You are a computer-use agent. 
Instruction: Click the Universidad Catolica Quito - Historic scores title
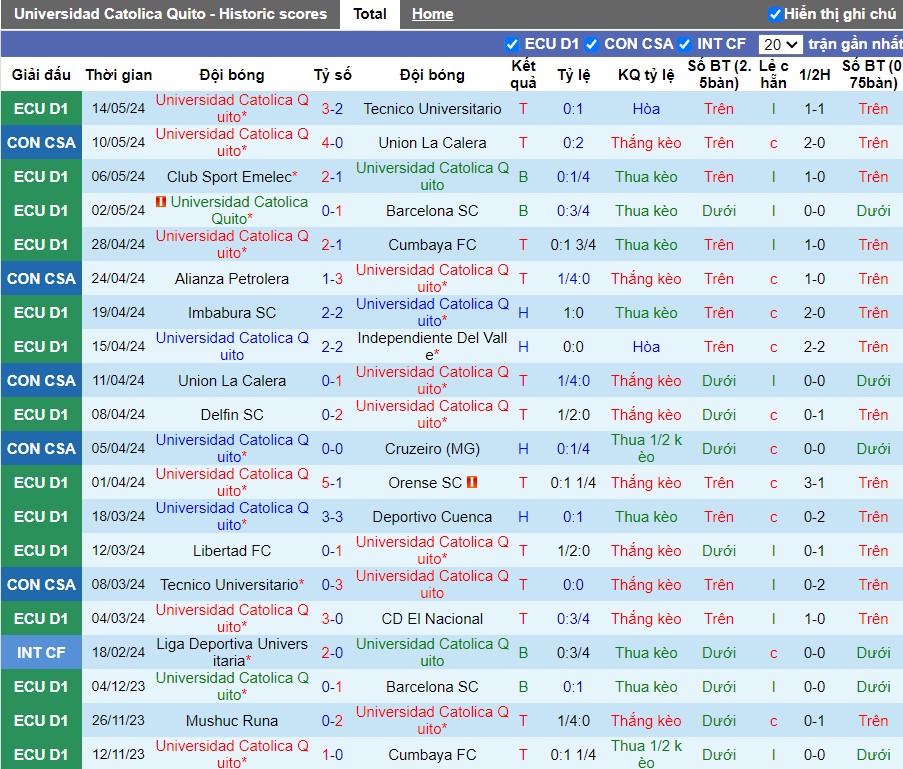170,14
